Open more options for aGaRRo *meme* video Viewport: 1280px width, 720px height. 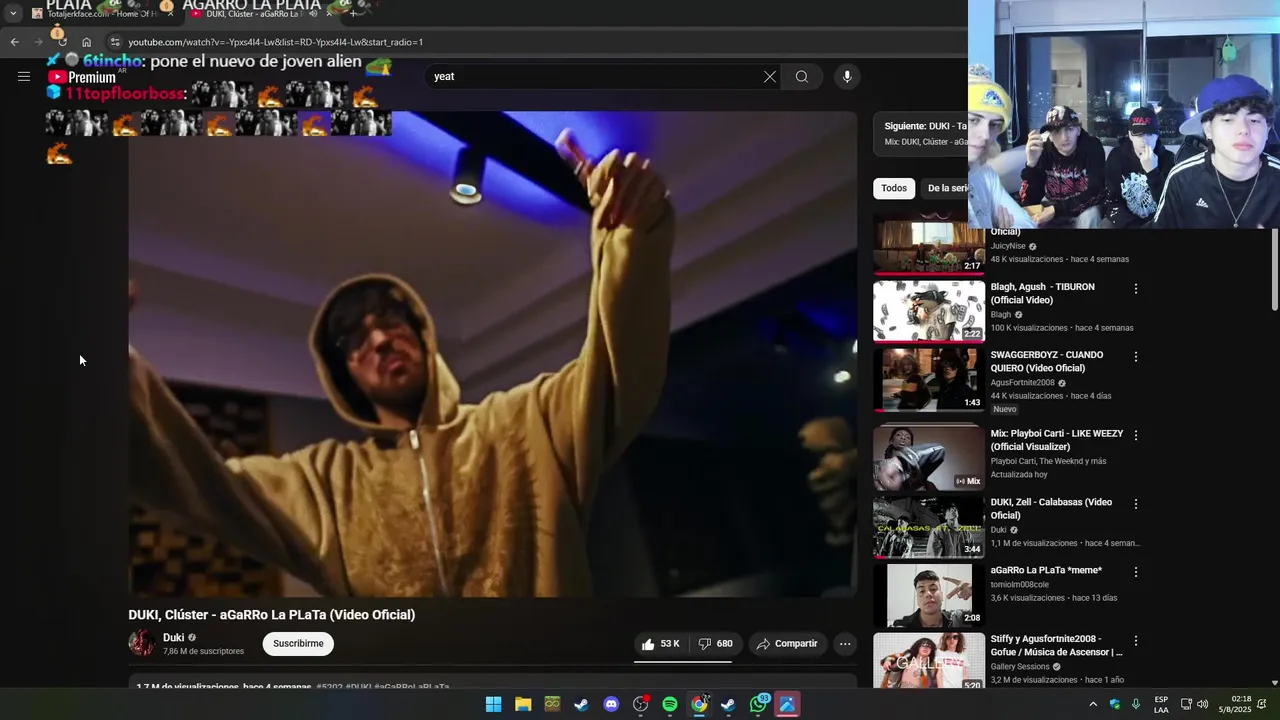coord(1135,572)
